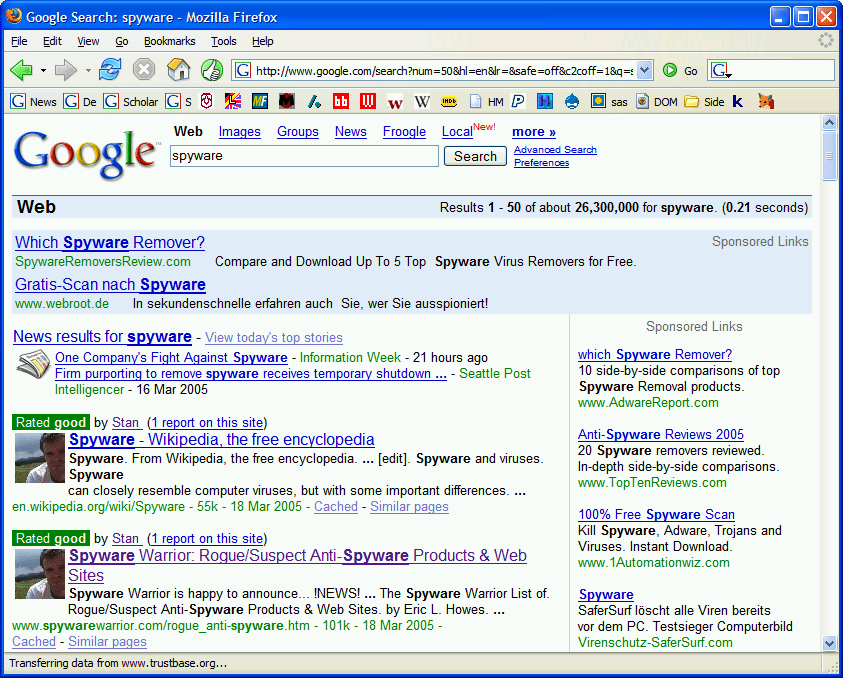Click Stan's photo beside the Wikipedia result
The width and height of the screenshot is (843, 678).
click(39, 458)
